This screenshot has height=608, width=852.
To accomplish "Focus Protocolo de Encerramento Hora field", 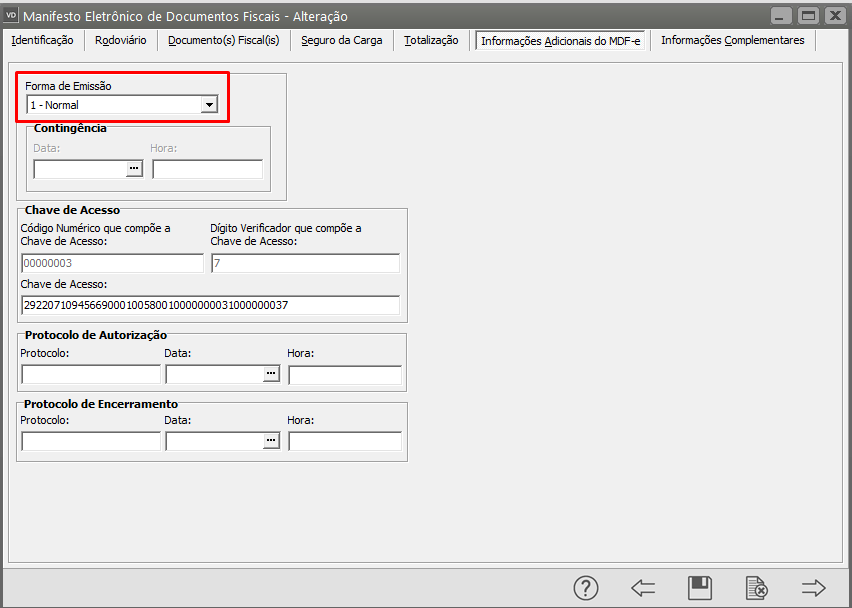I will tap(345, 441).
